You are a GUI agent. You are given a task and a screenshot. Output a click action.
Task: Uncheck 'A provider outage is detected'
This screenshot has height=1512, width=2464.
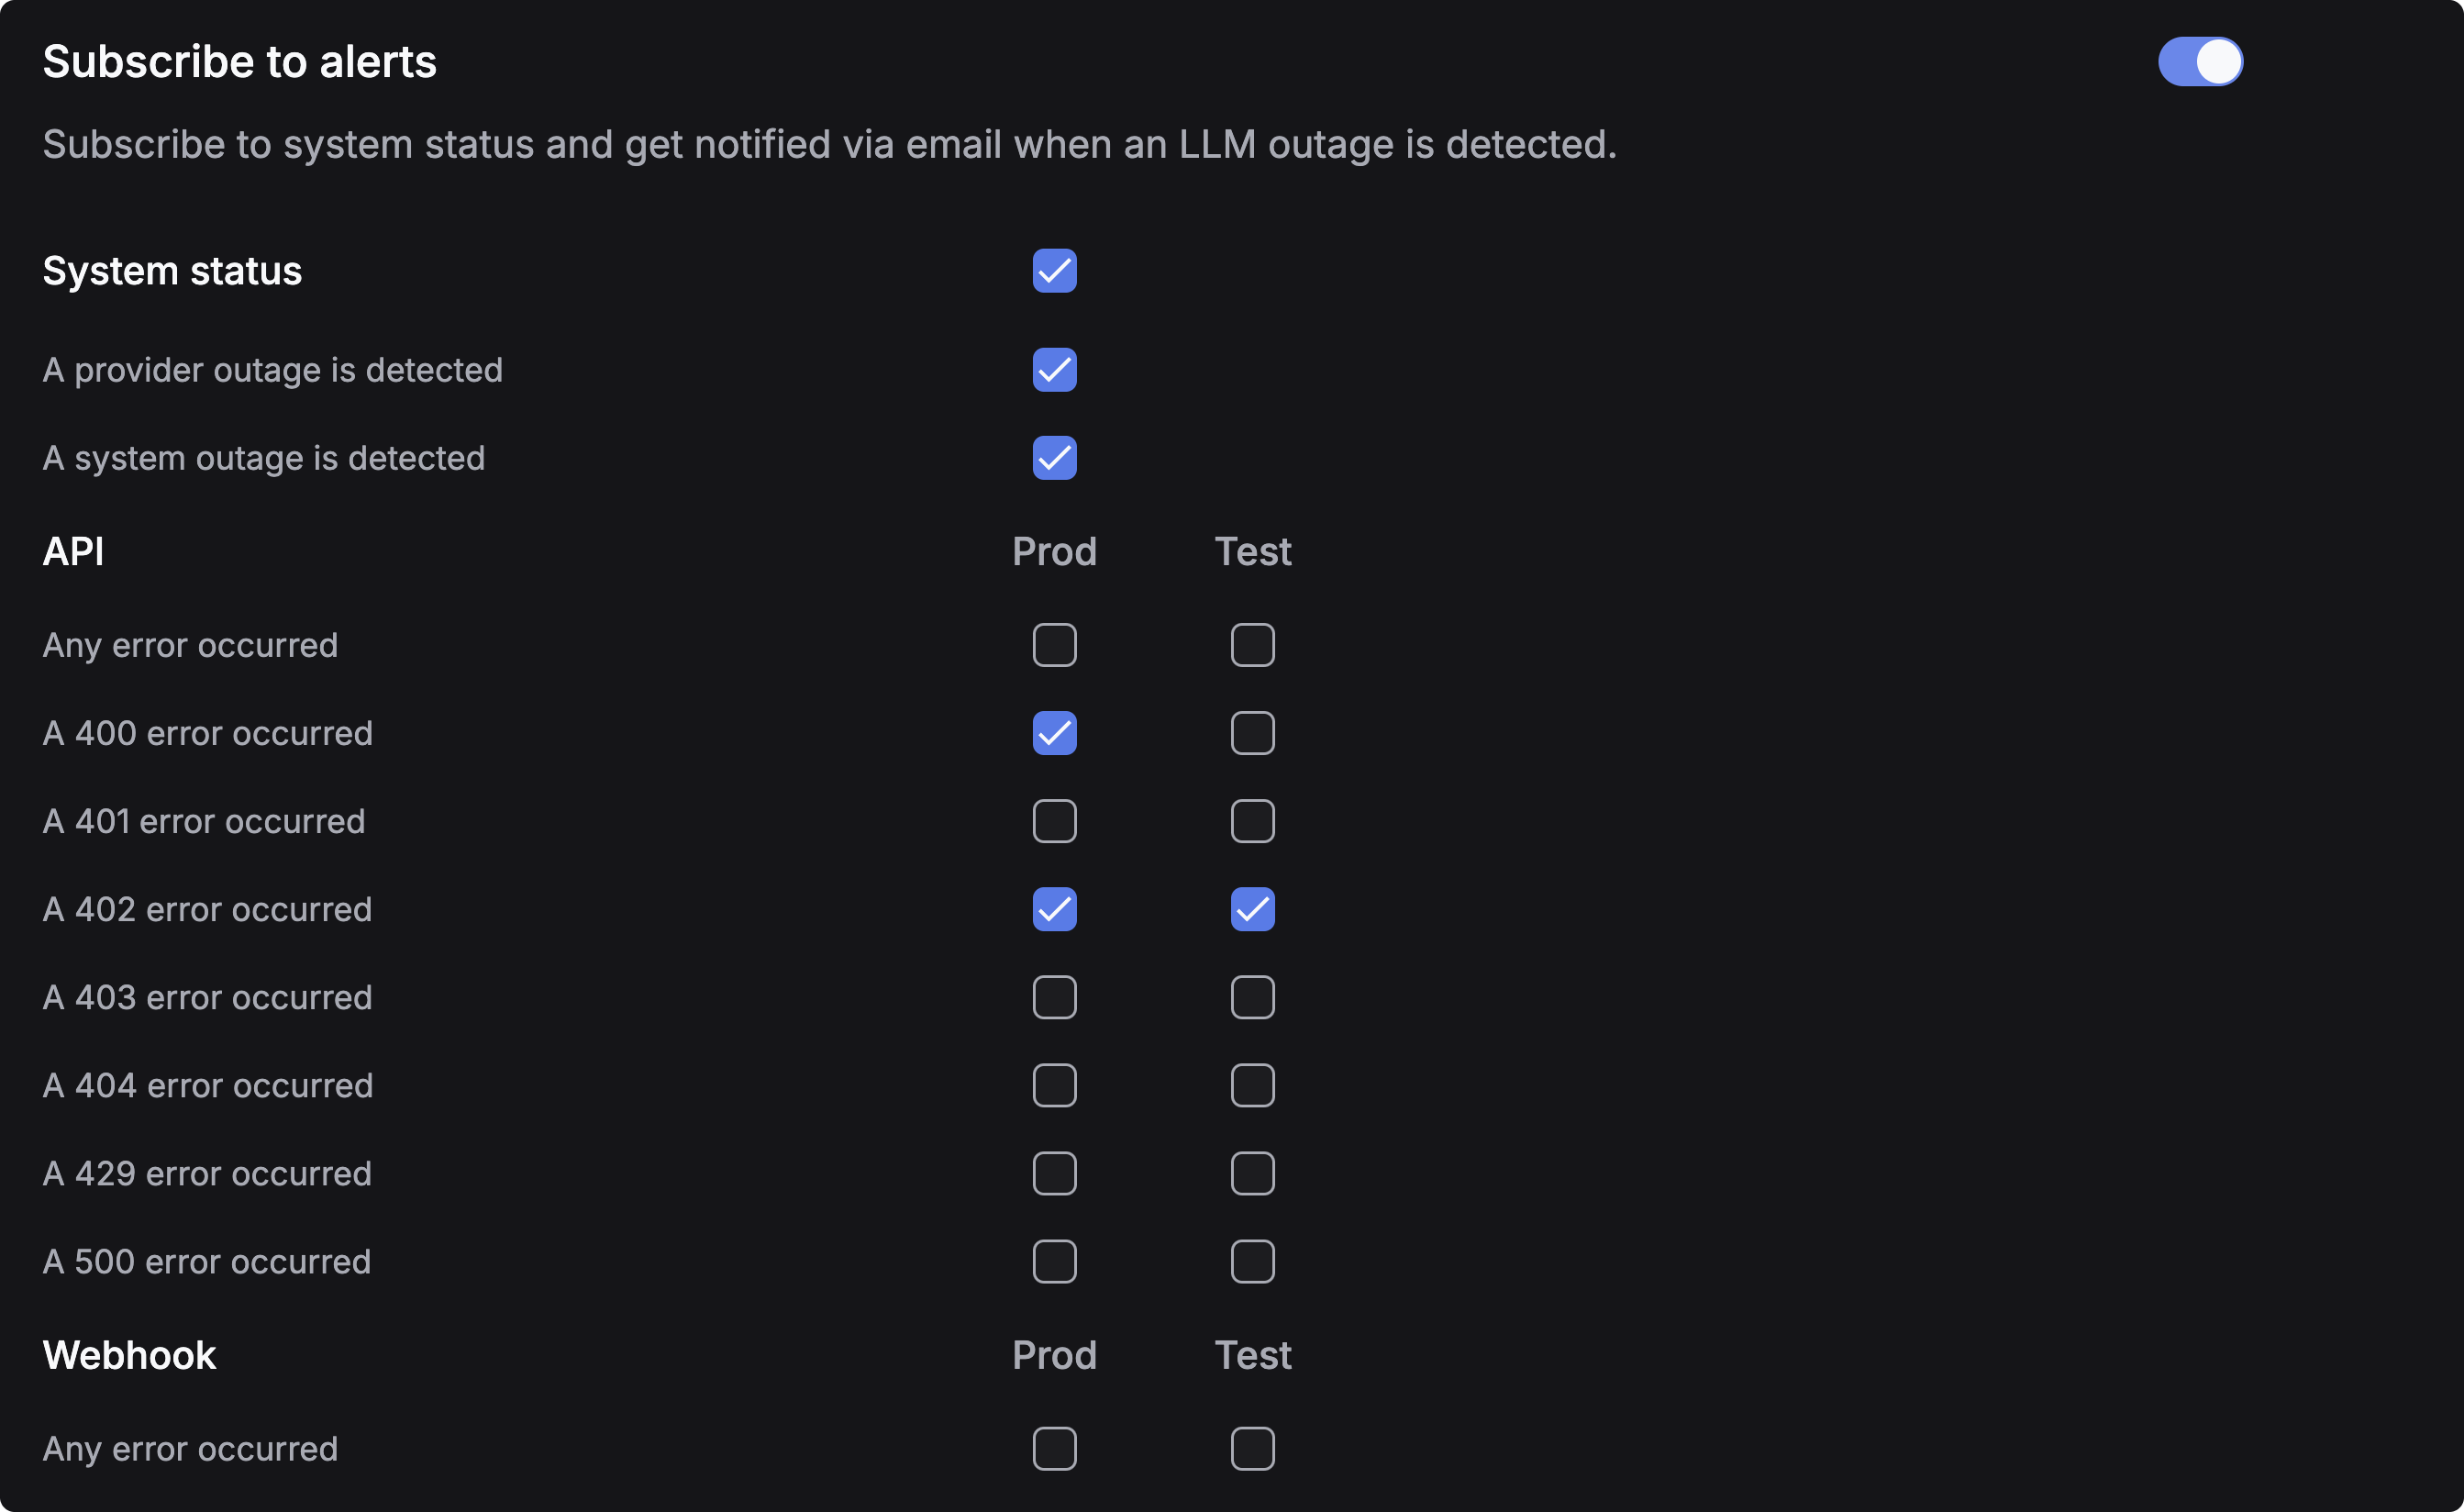point(1054,369)
